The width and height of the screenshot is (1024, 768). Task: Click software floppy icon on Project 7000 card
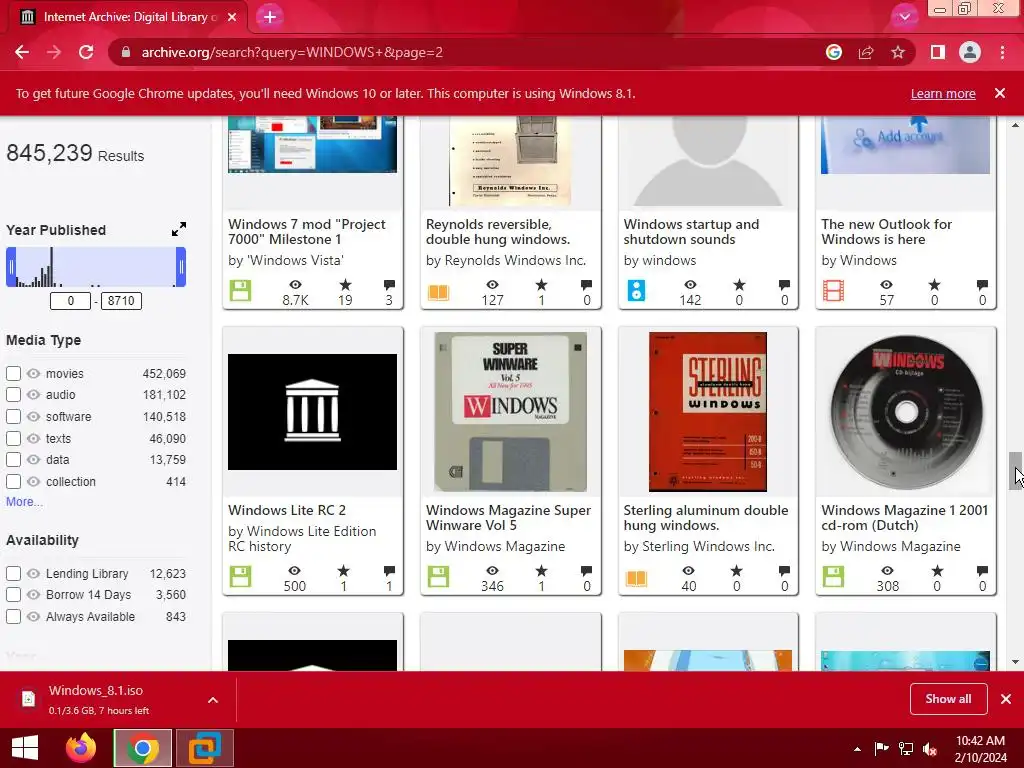click(x=240, y=290)
